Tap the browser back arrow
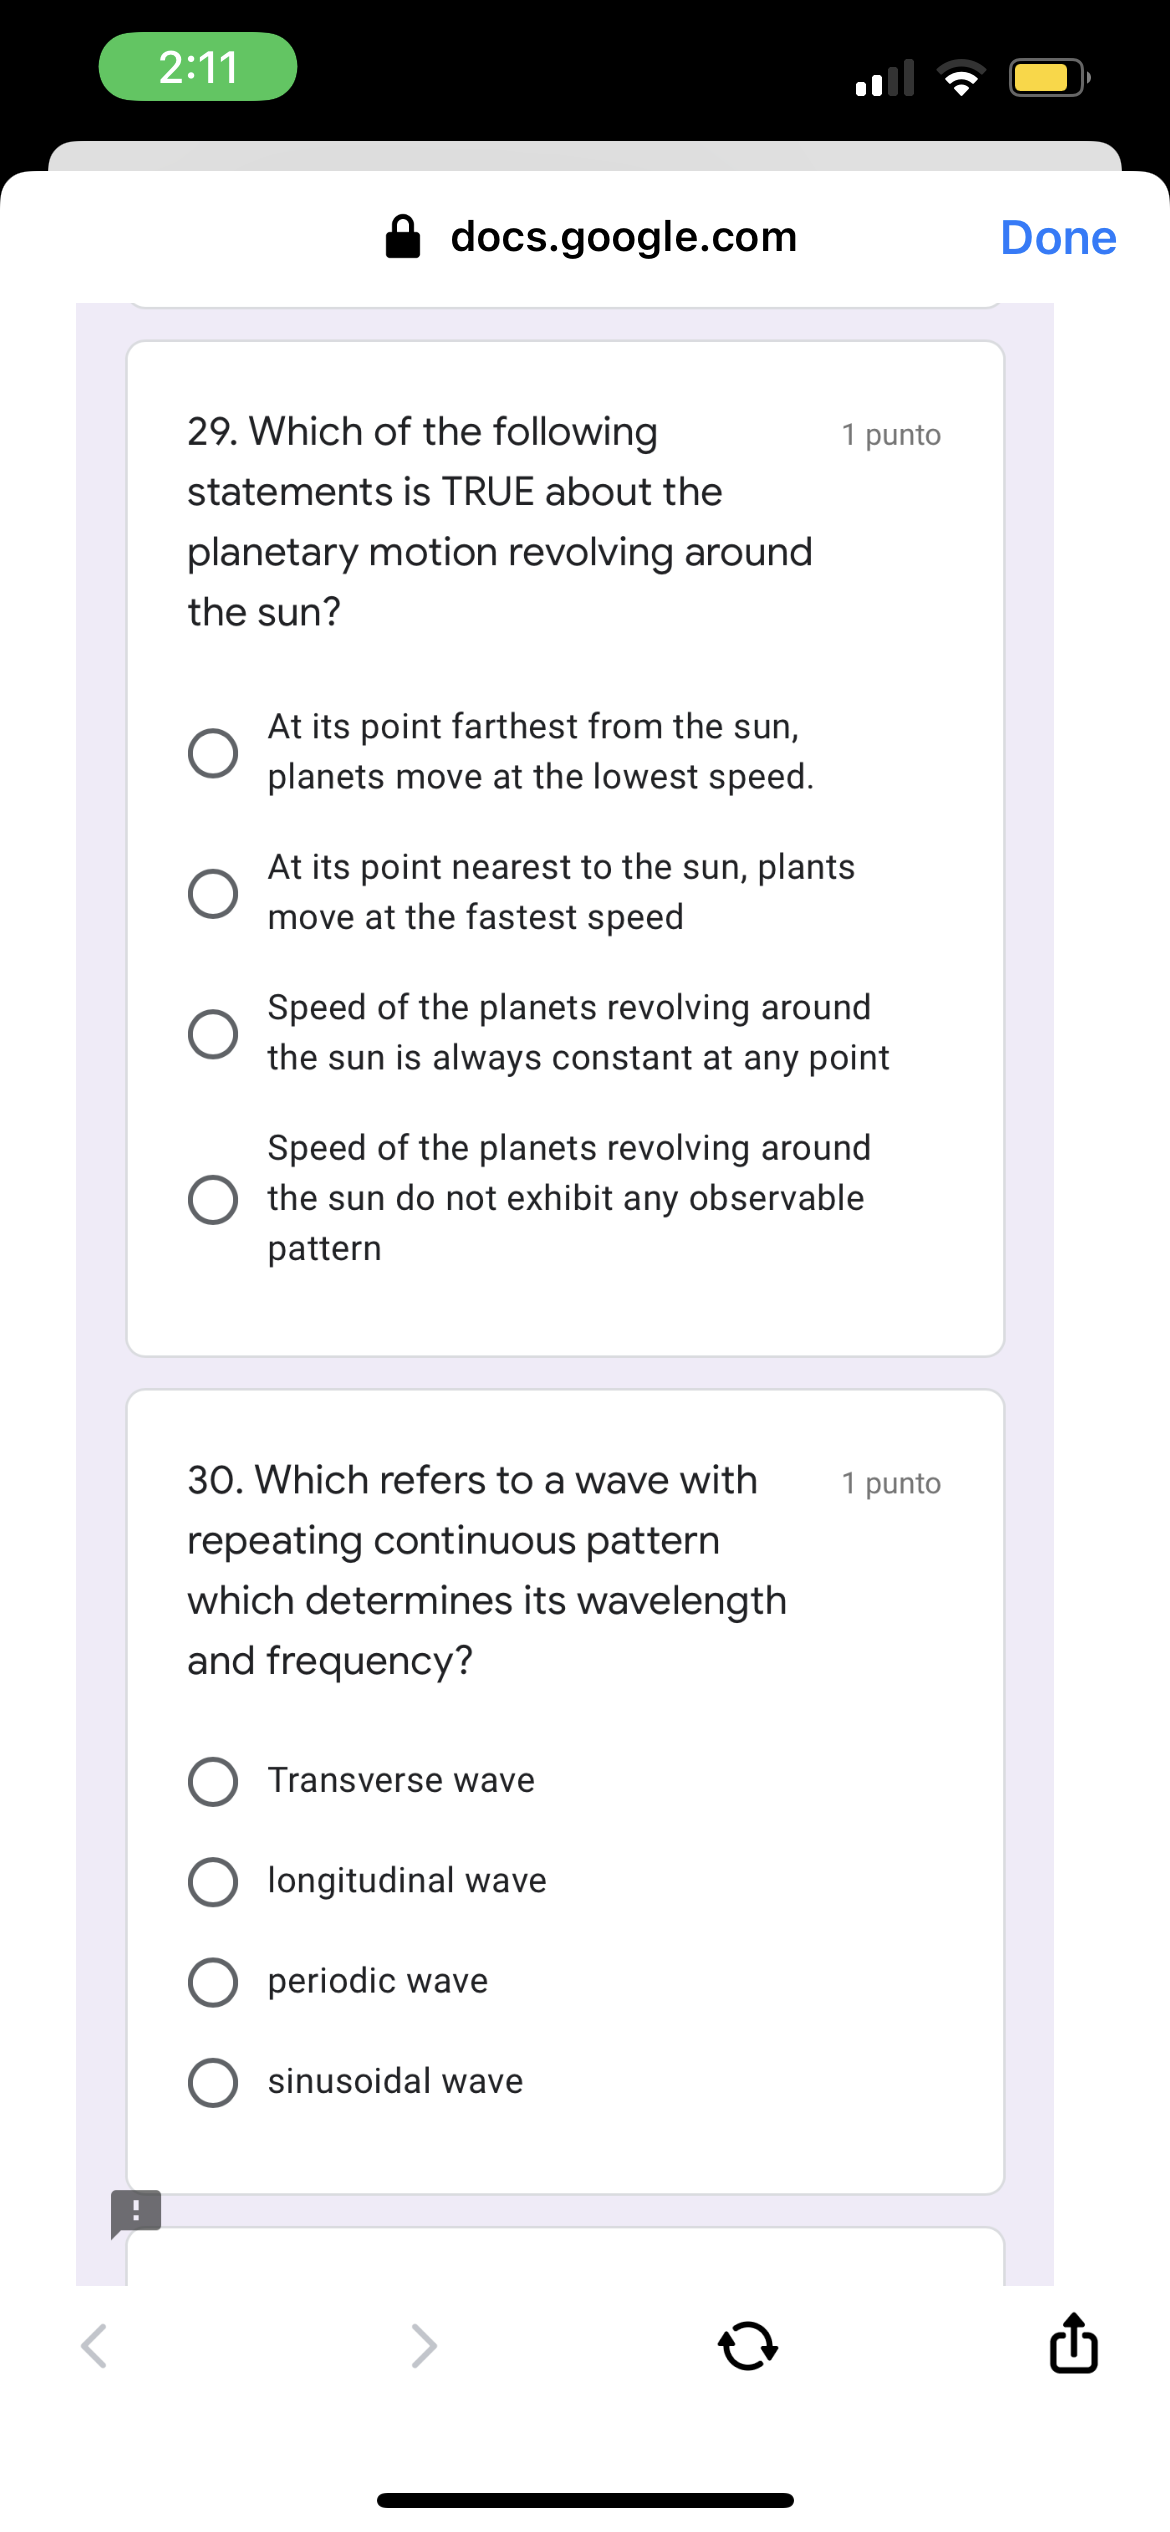 click(x=94, y=2346)
